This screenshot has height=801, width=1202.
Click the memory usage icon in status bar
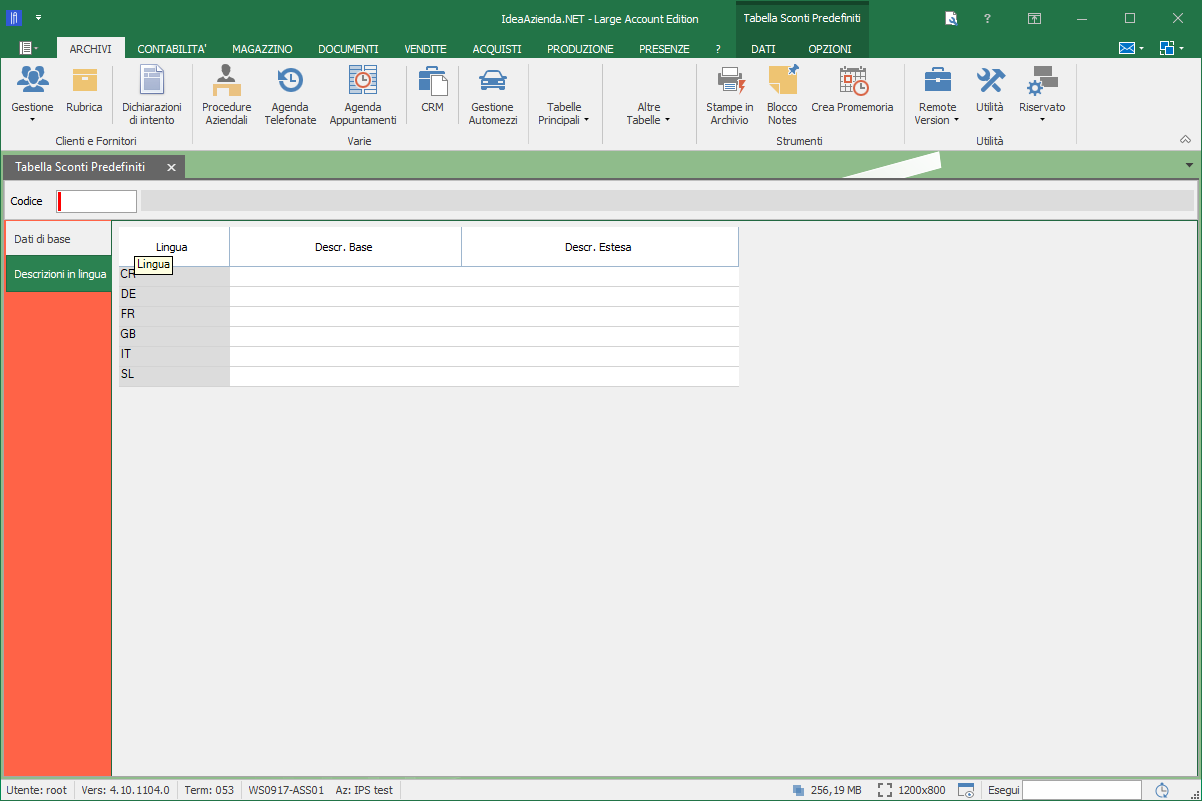[x=798, y=790]
